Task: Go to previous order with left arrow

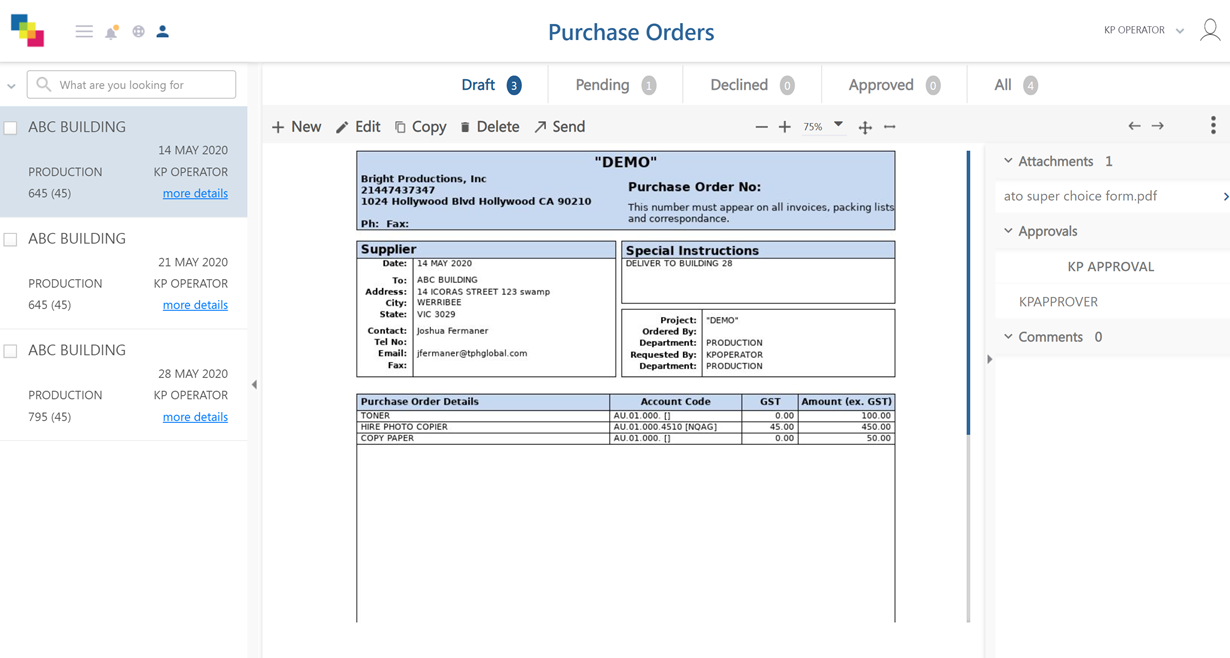Action: click(1134, 126)
